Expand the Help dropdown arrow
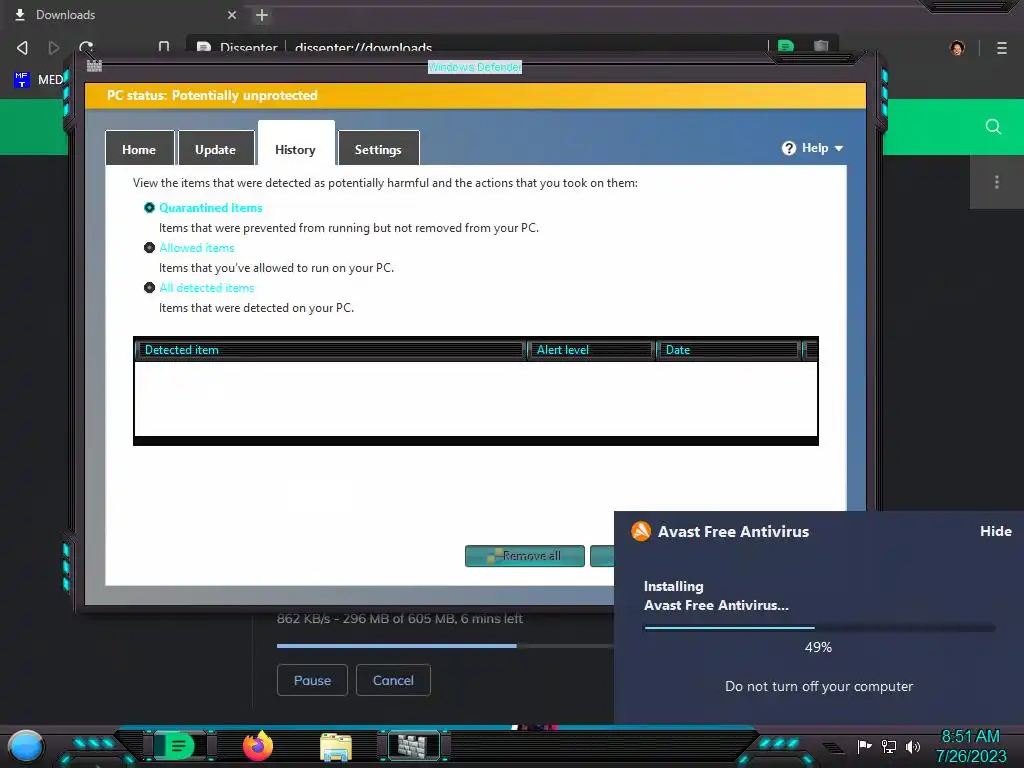1024x768 pixels. click(x=839, y=148)
